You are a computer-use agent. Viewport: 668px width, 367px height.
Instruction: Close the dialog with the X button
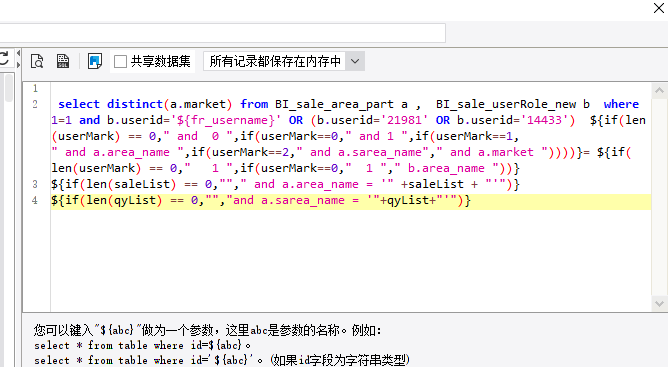point(659,8)
